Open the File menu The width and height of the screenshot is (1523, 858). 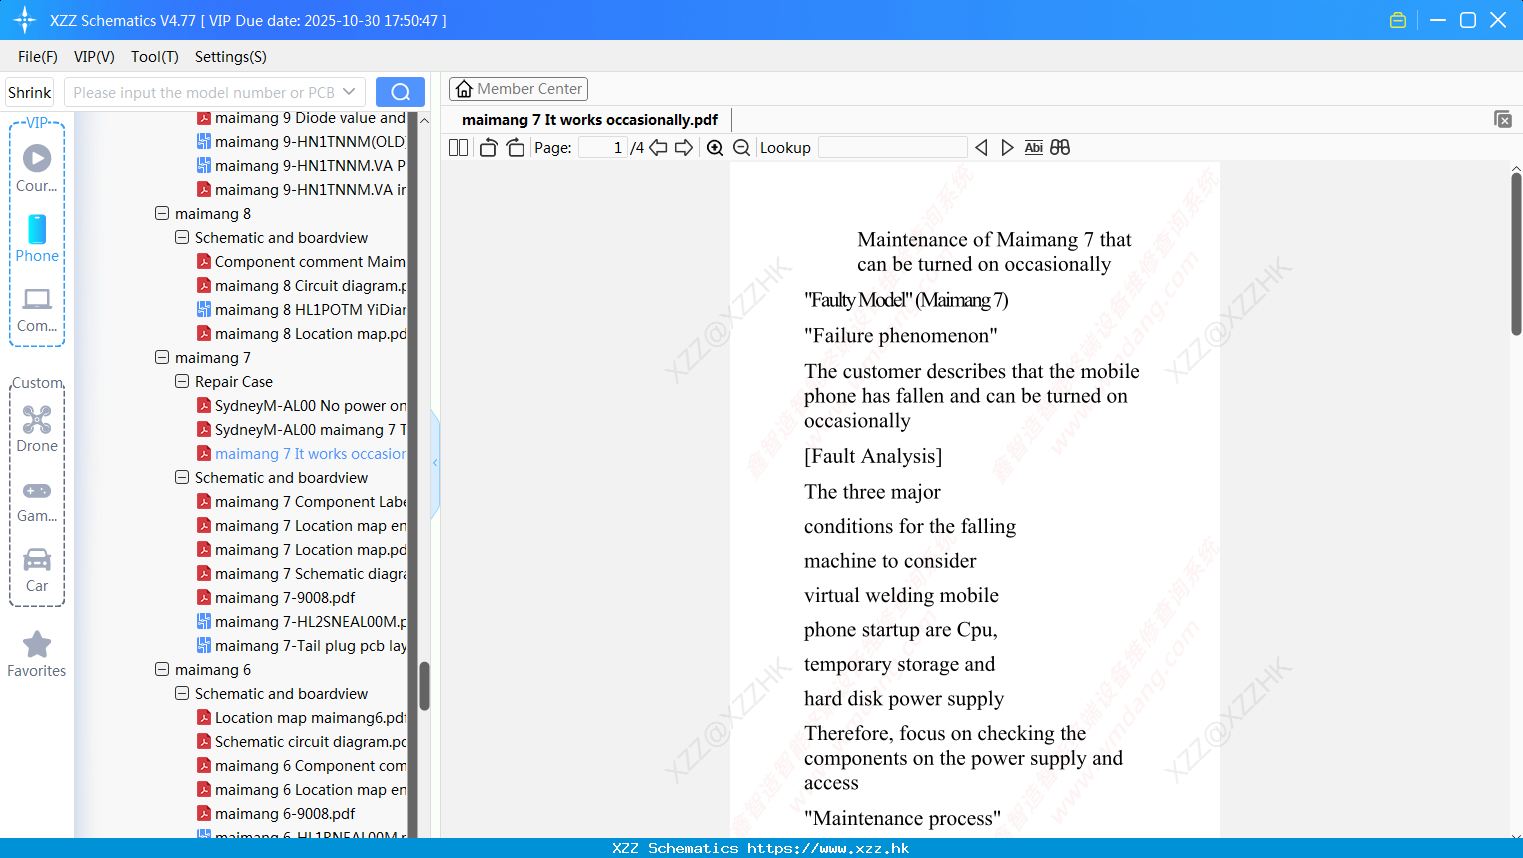[x=38, y=57]
